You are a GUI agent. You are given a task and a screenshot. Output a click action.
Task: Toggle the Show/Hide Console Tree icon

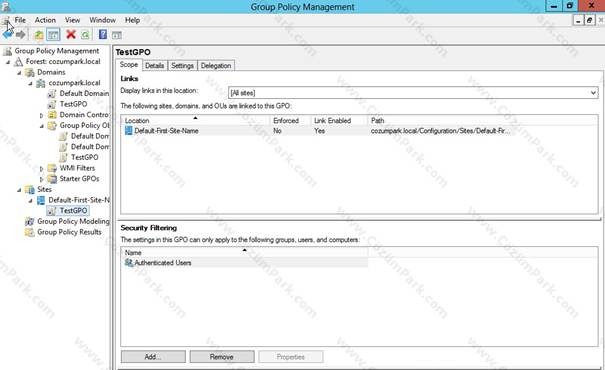tap(53, 35)
